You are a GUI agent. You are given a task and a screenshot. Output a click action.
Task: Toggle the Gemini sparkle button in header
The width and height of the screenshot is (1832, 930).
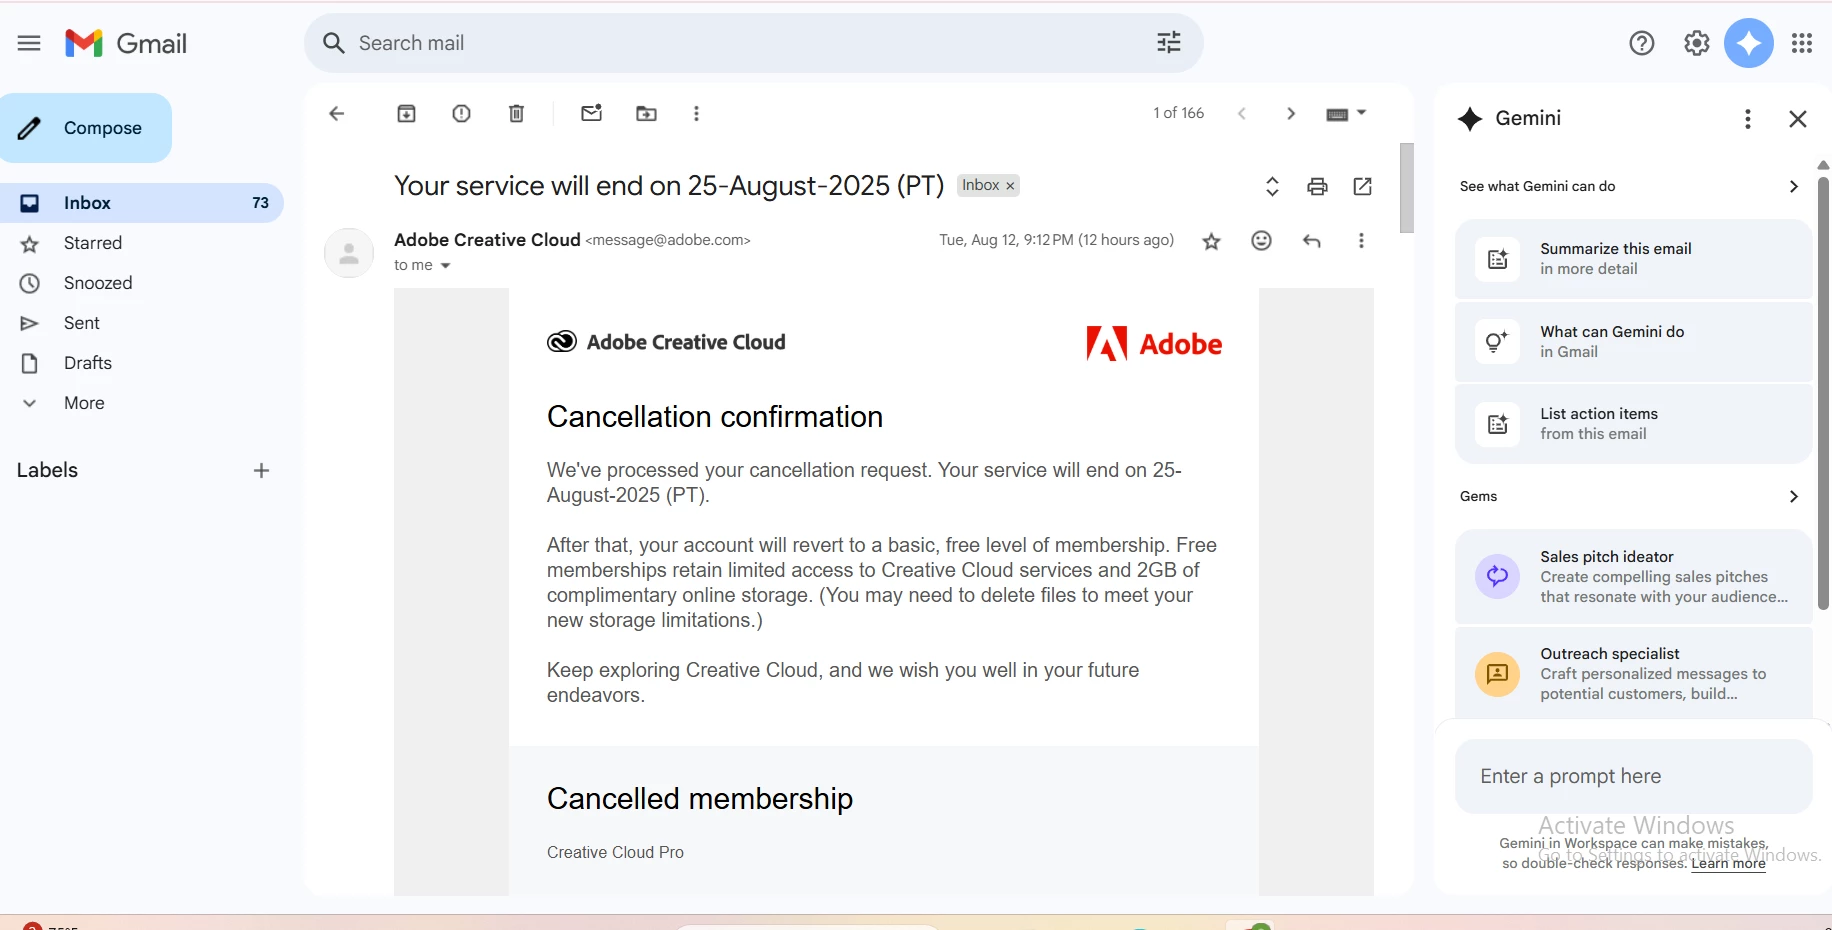[1748, 43]
